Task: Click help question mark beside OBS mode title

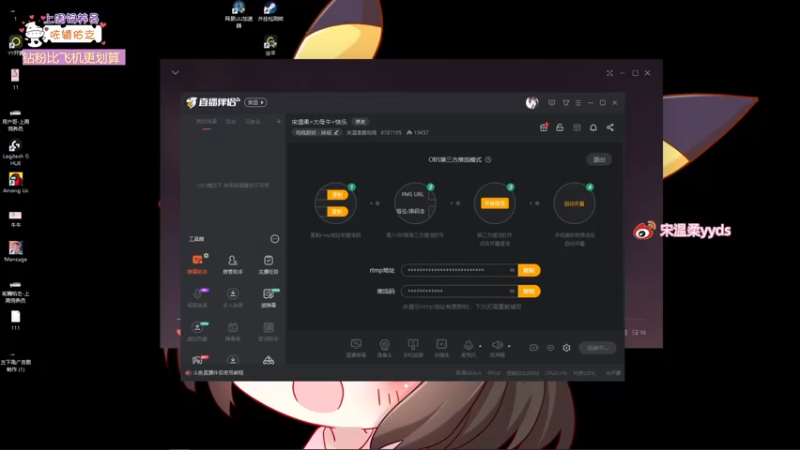Action: tap(488, 160)
